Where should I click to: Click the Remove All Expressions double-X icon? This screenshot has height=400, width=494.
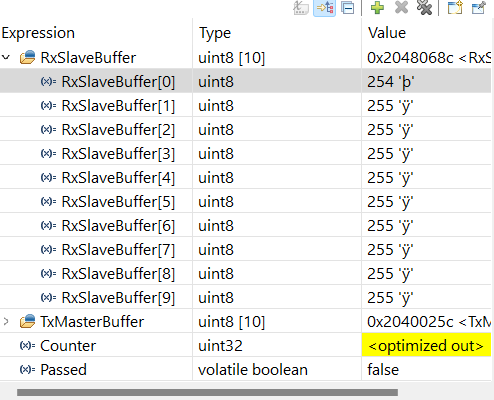[x=424, y=8]
